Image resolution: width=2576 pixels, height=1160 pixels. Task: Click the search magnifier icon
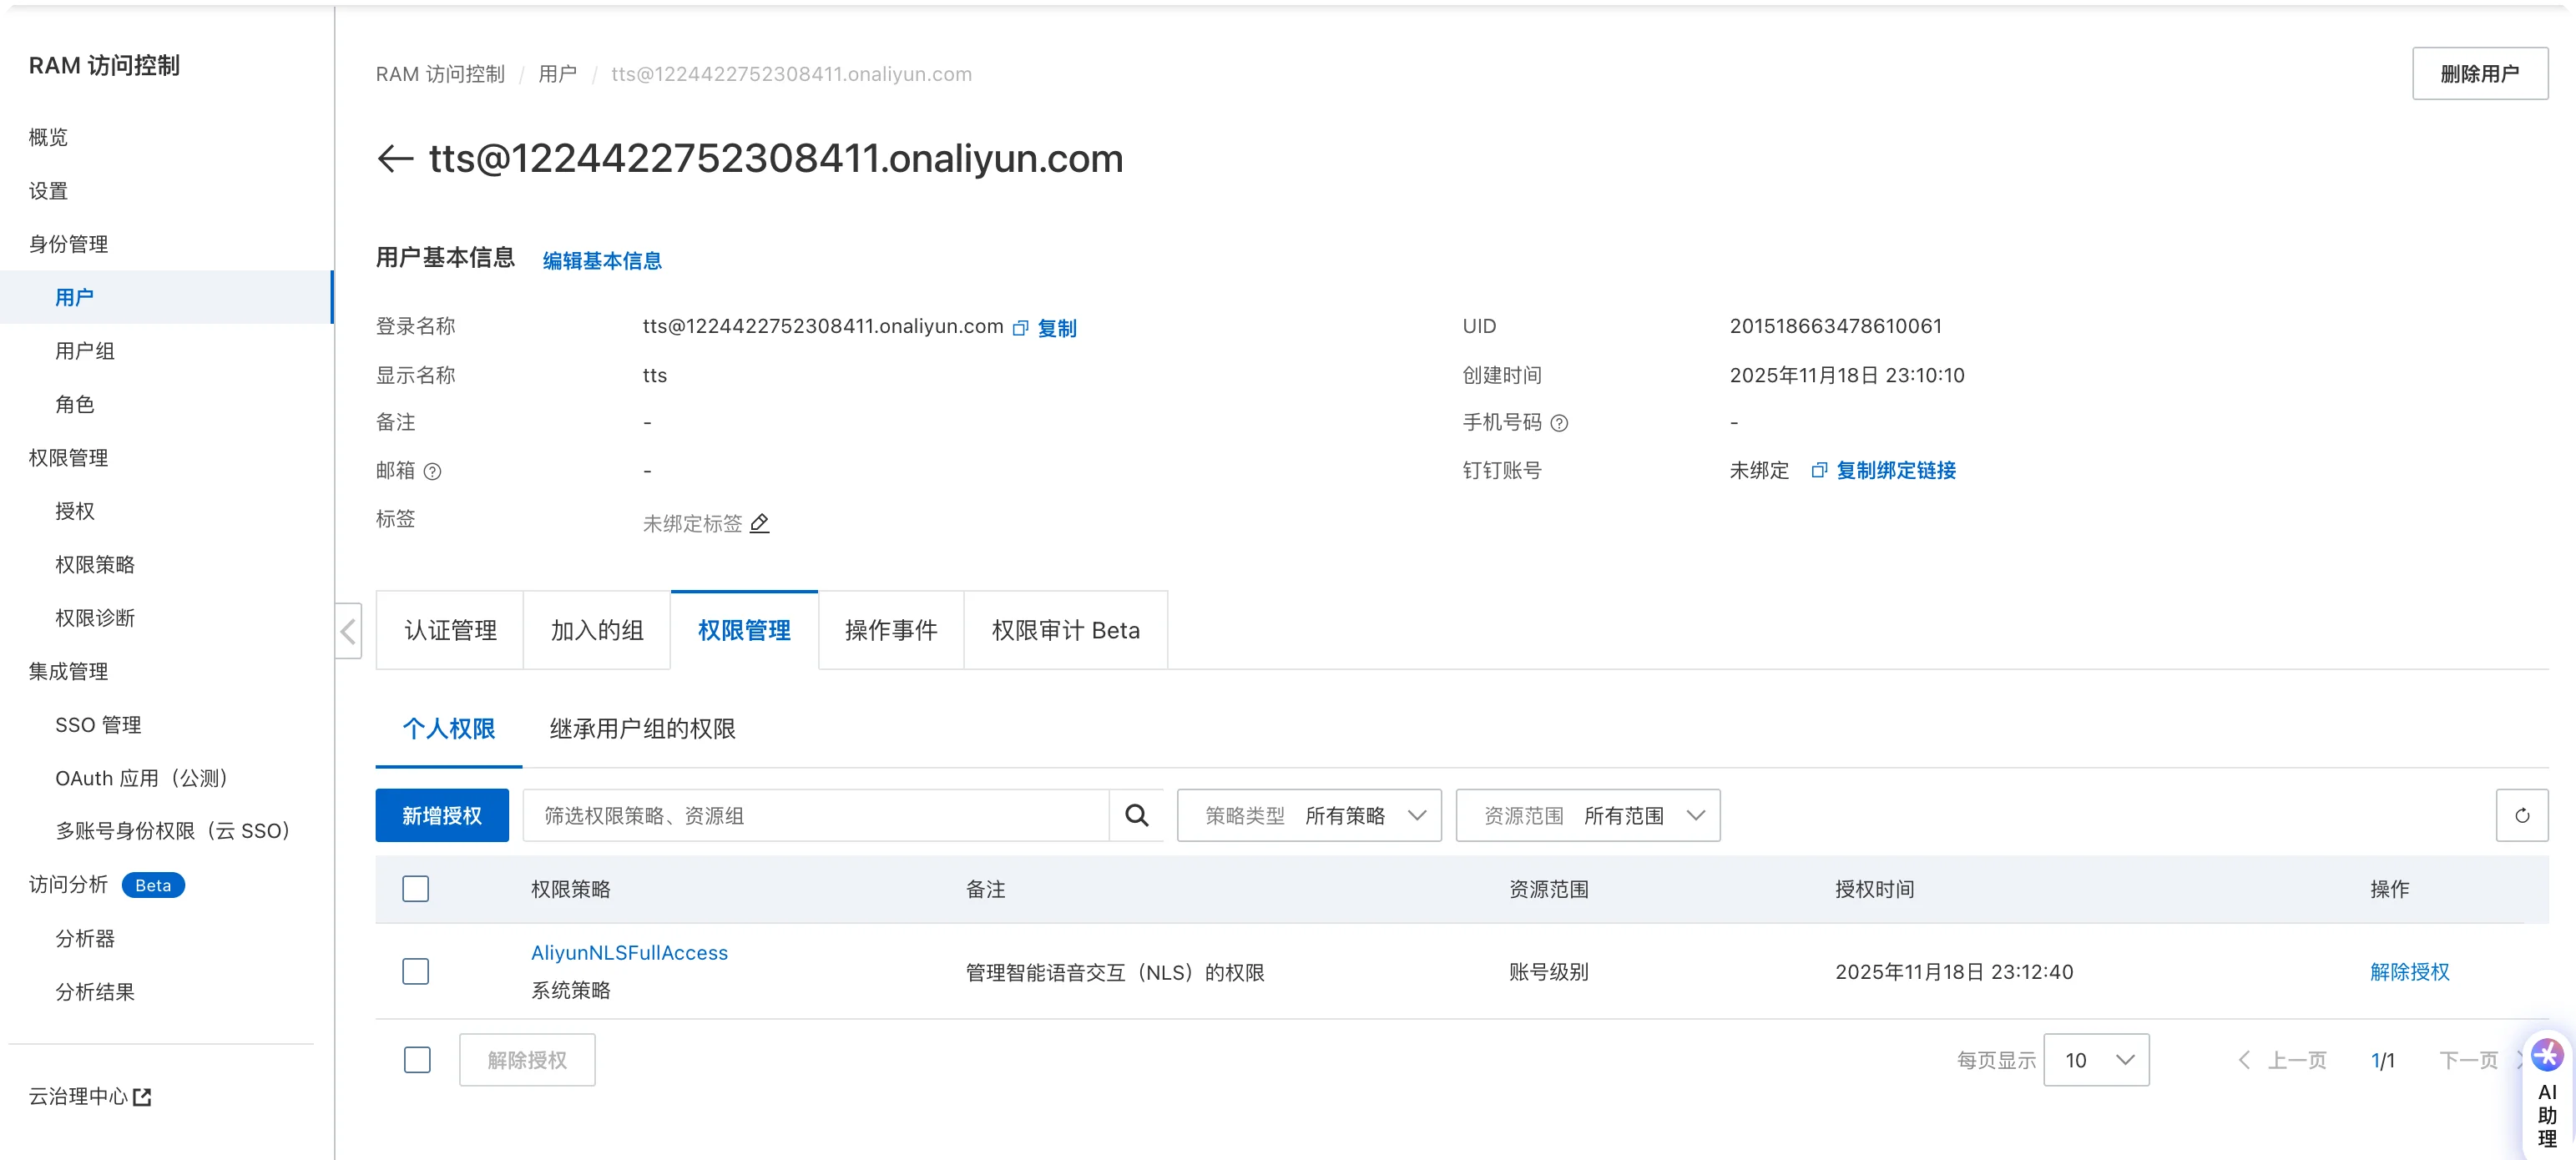[1136, 815]
